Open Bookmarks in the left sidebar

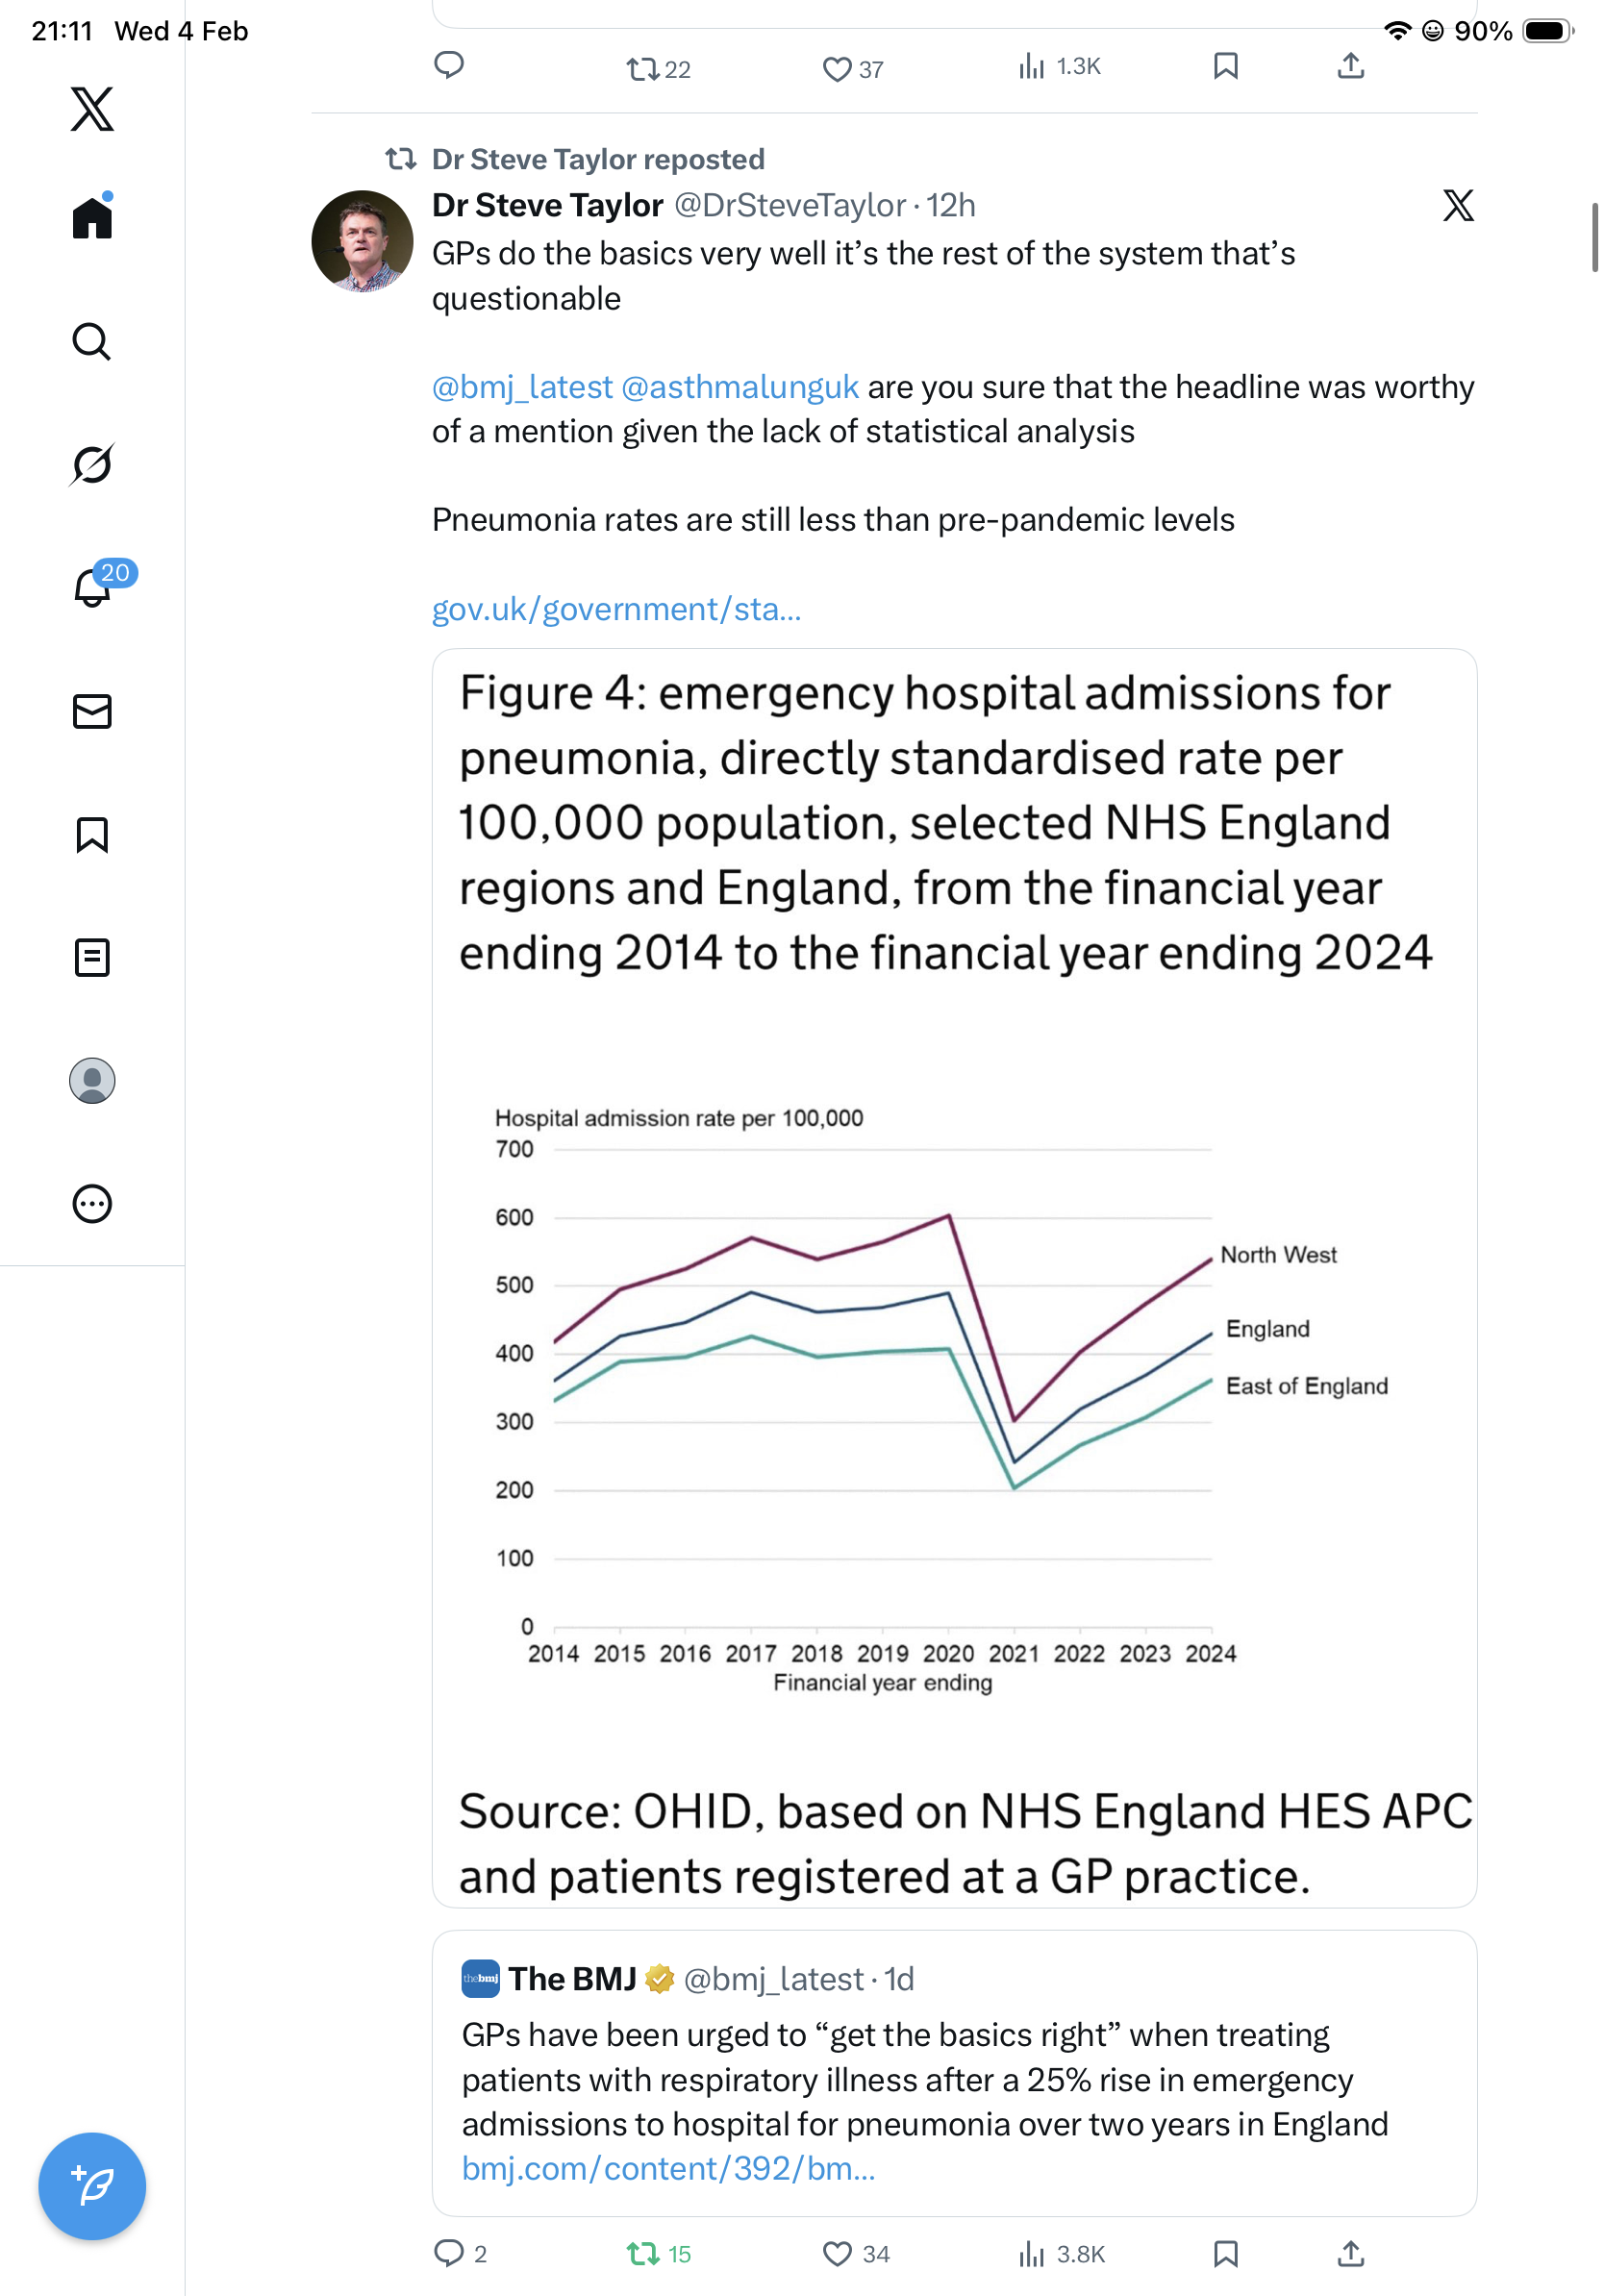(x=92, y=835)
